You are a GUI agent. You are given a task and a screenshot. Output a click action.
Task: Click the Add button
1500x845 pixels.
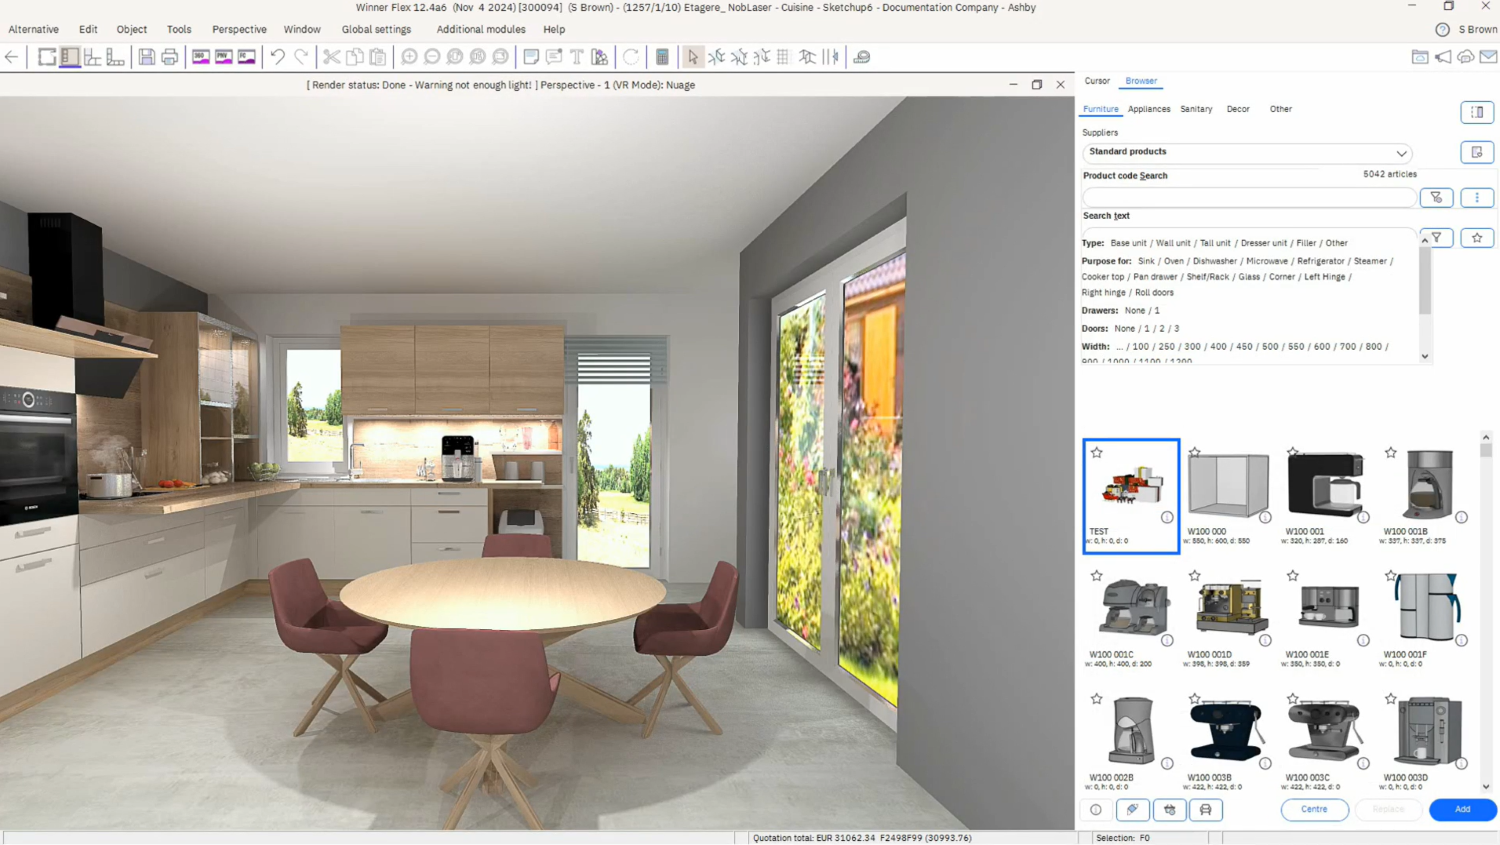(1463, 810)
